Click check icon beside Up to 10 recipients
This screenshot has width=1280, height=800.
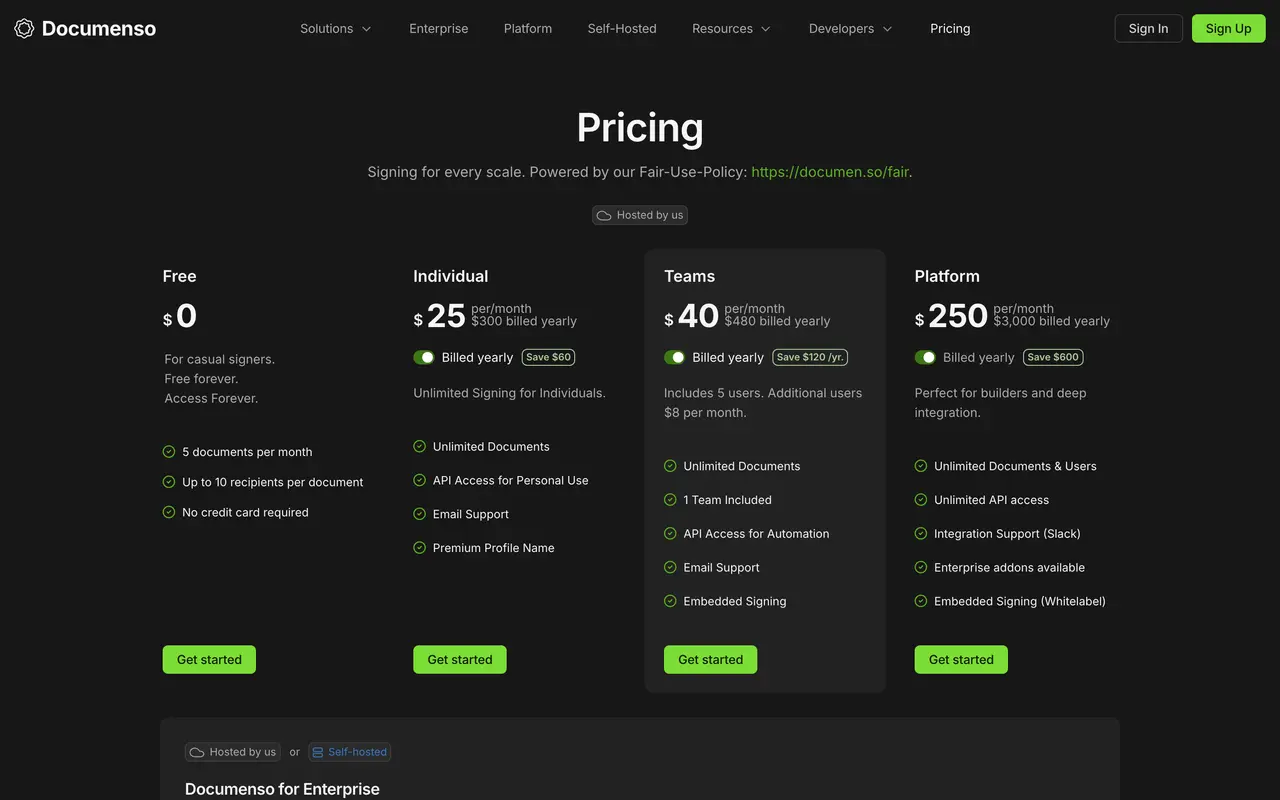pyautogui.click(x=169, y=482)
